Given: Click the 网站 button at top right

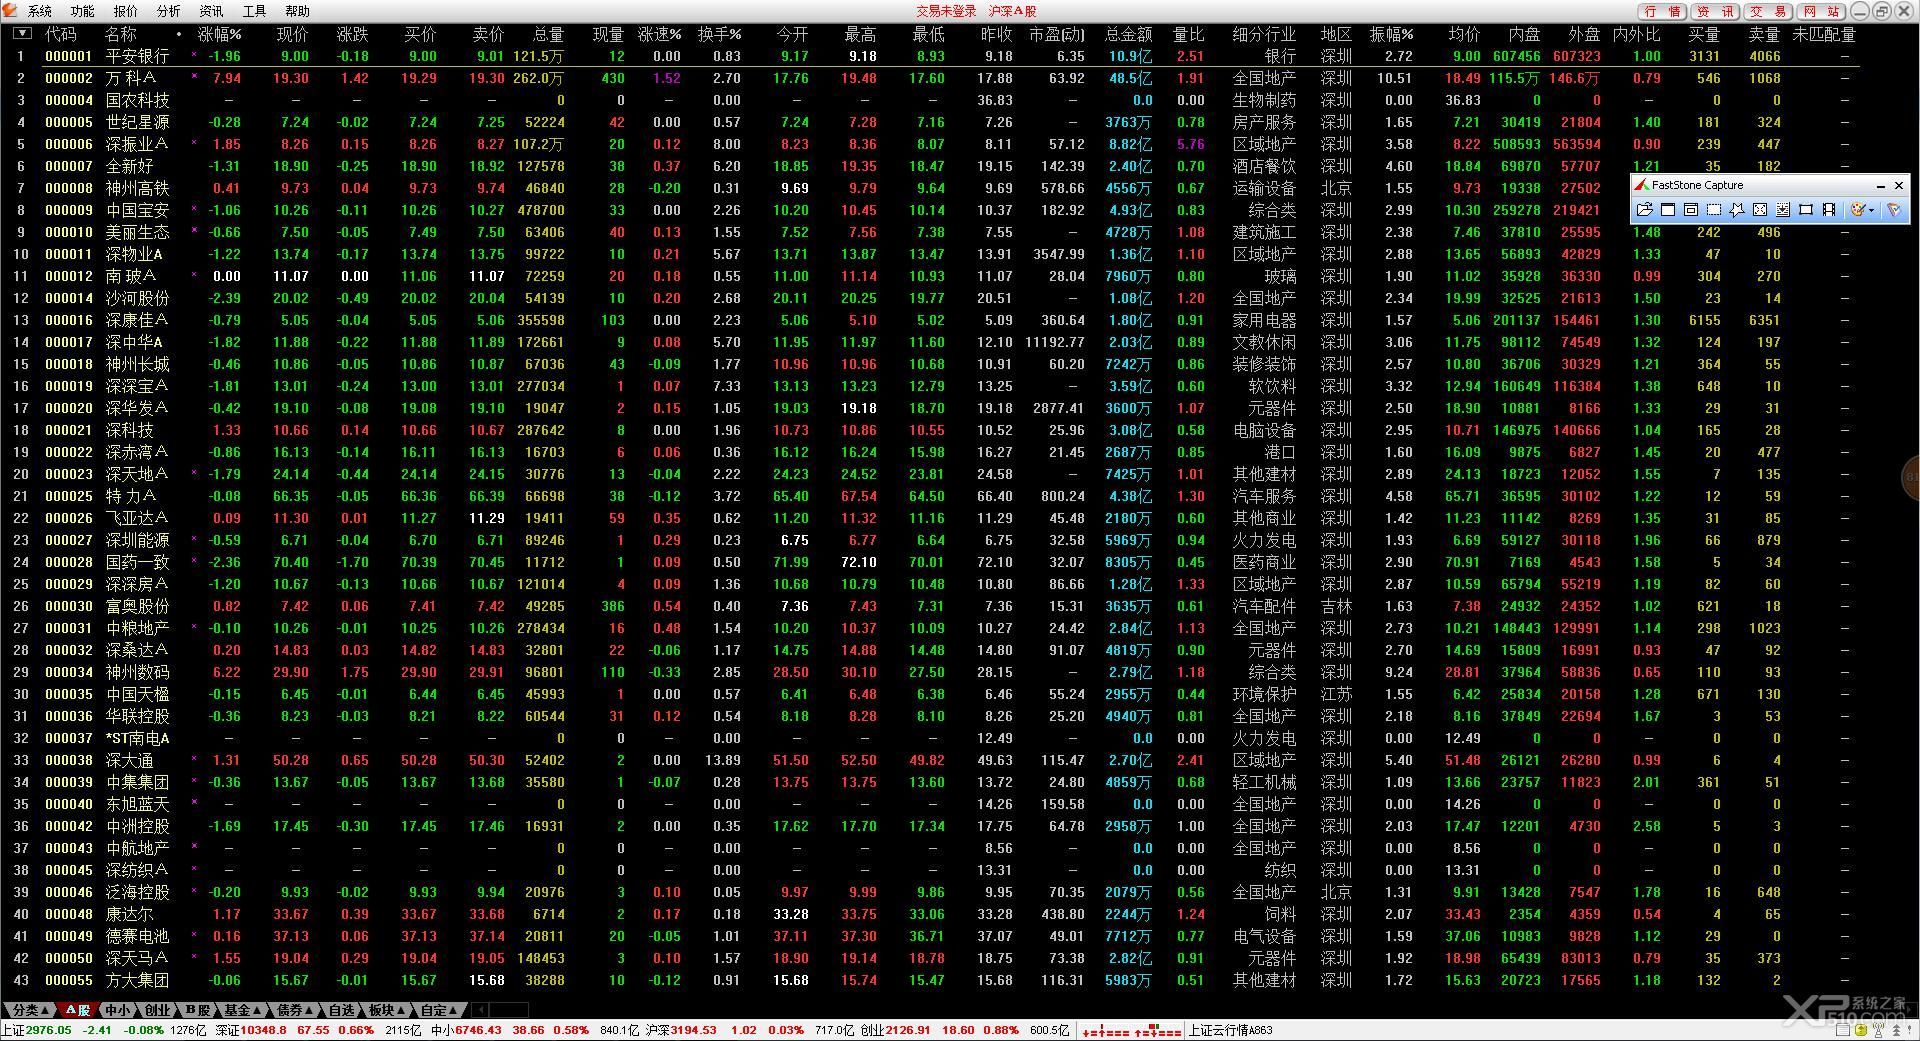Looking at the screenshot, I should [1822, 11].
